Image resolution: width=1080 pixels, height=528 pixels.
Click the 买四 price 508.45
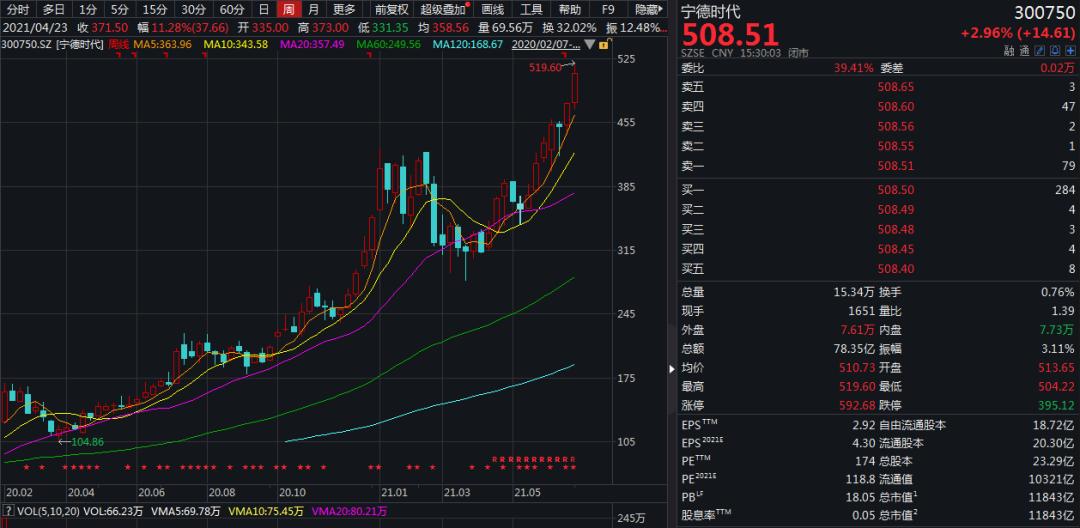(x=896, y=249)
